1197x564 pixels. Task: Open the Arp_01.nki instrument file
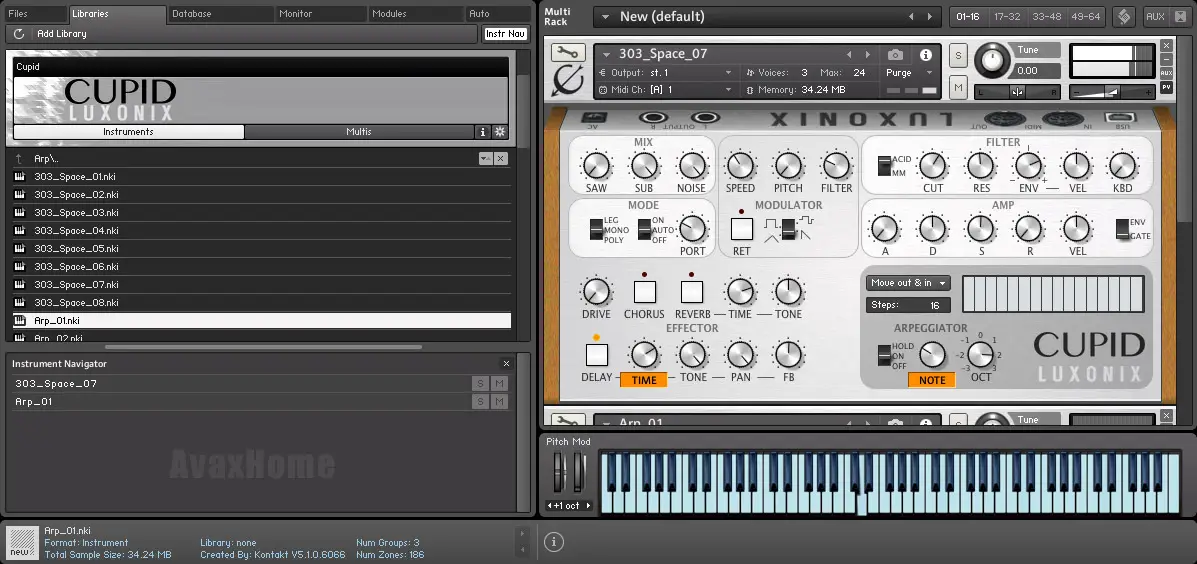tap(262, 321)
